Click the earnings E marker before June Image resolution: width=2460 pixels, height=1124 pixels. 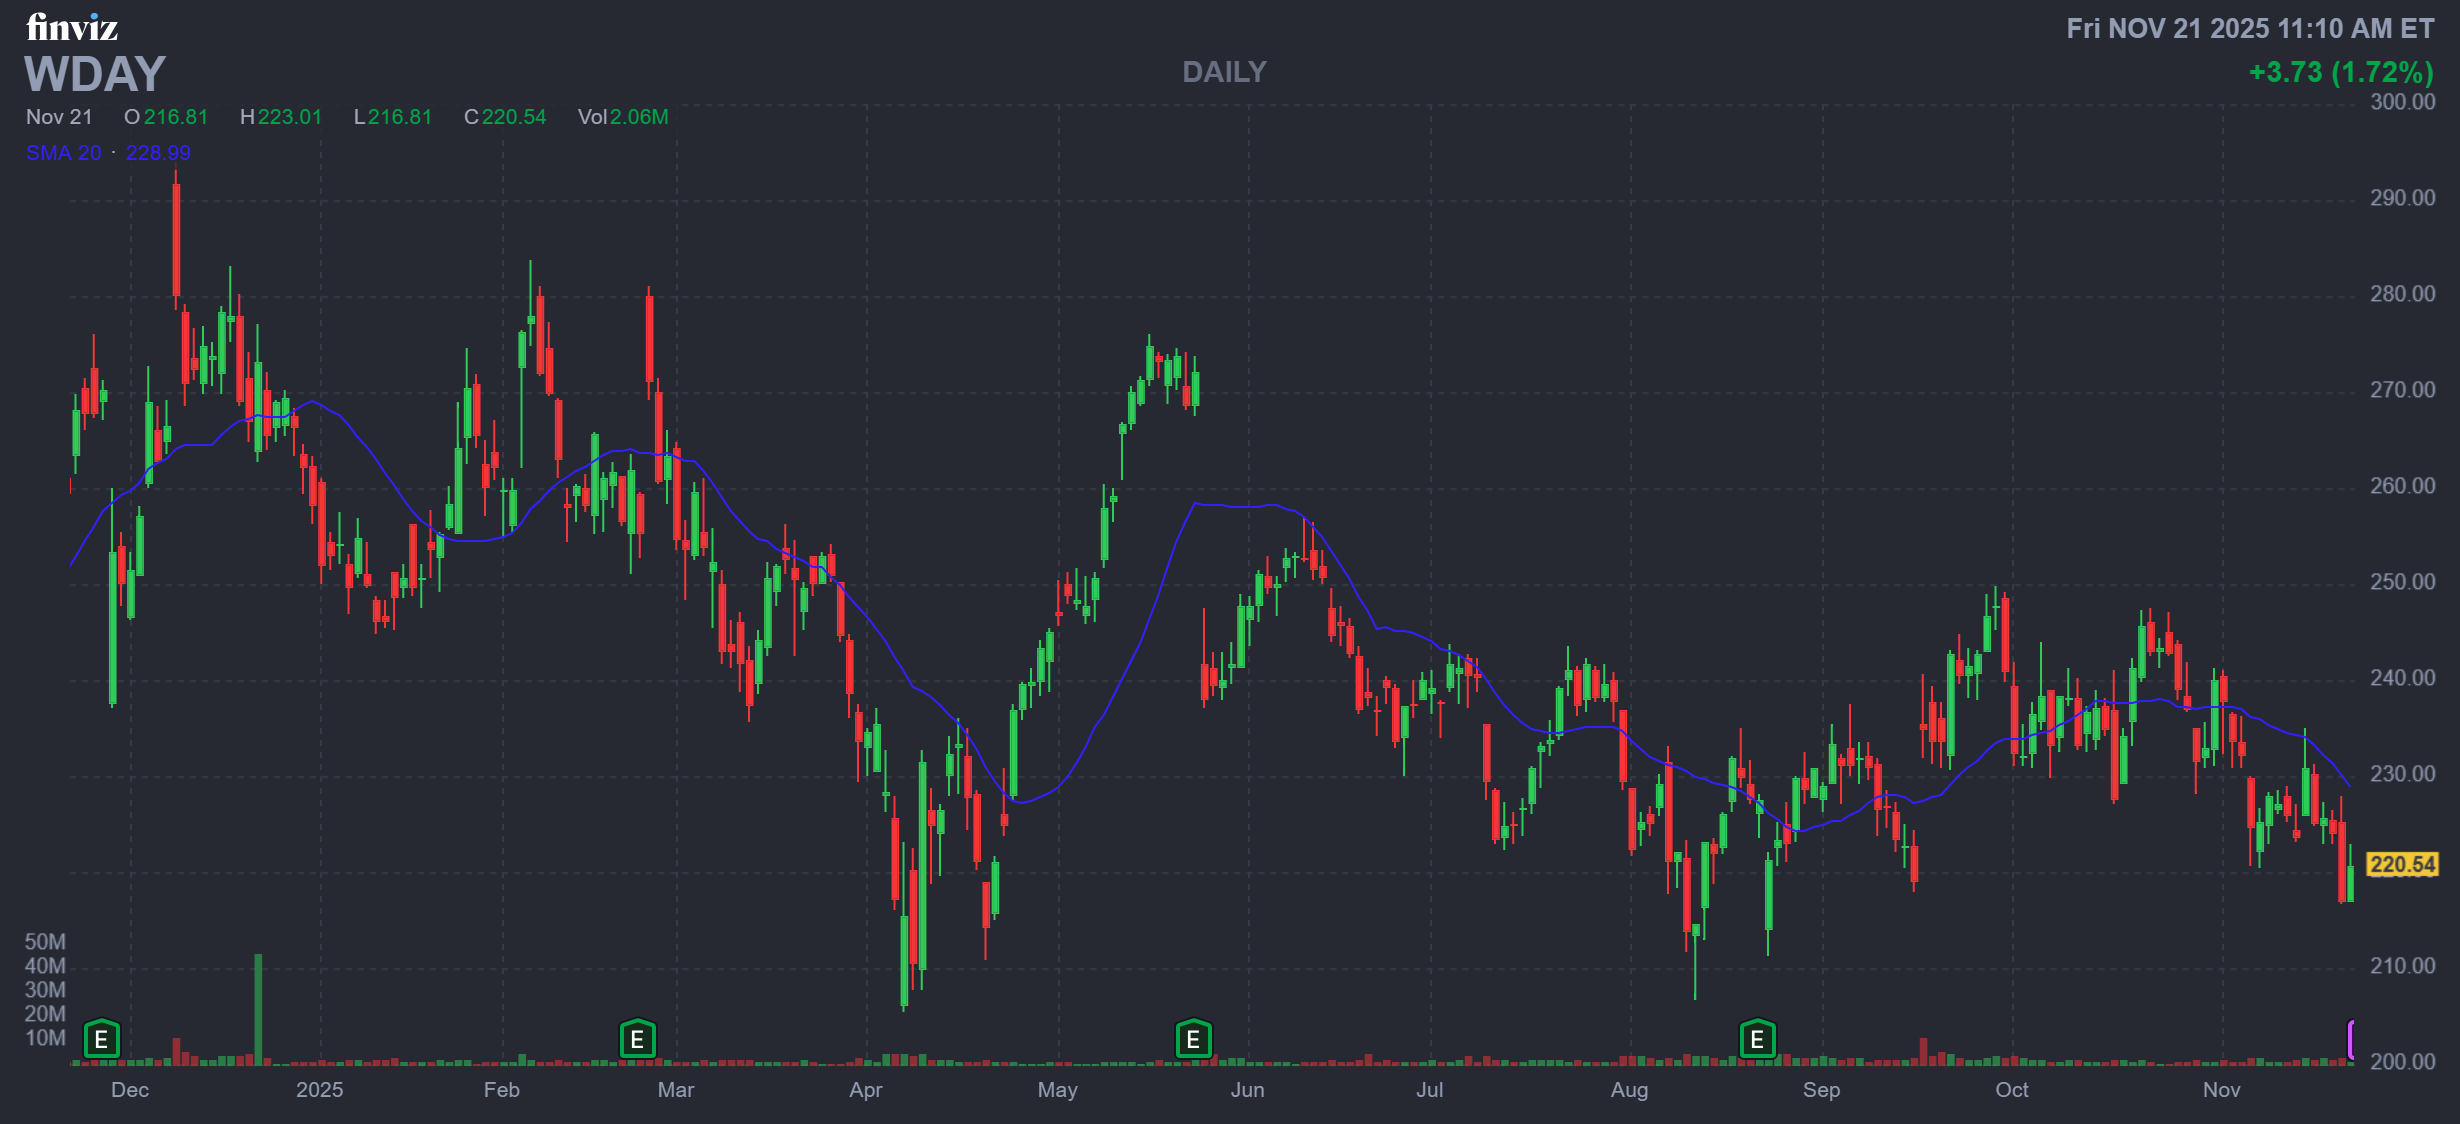click(x=1193, y=1040)
